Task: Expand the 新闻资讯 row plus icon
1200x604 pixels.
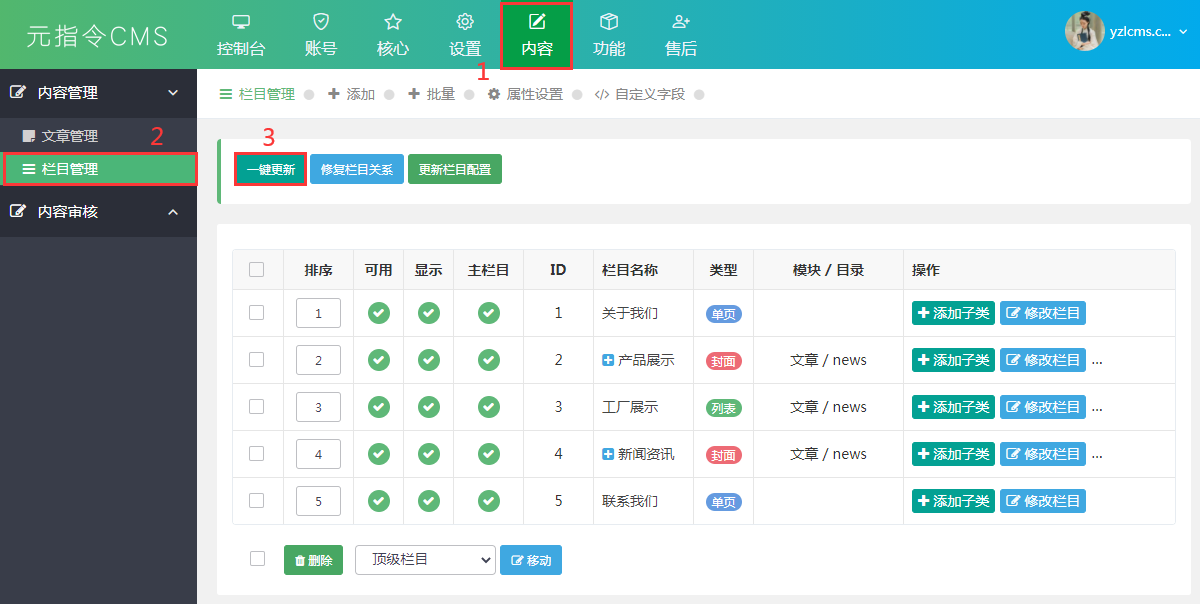Action: click(x=608, y=454)
